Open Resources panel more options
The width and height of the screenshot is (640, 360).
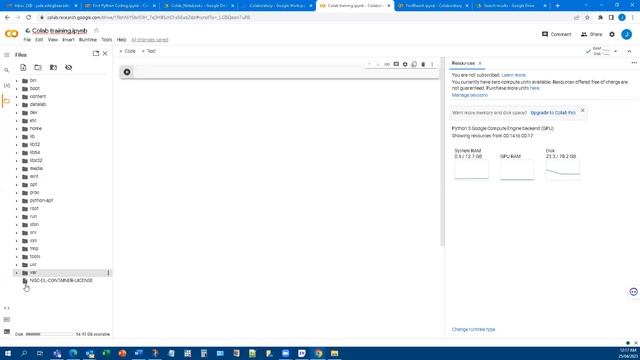[x=634, y=63]
